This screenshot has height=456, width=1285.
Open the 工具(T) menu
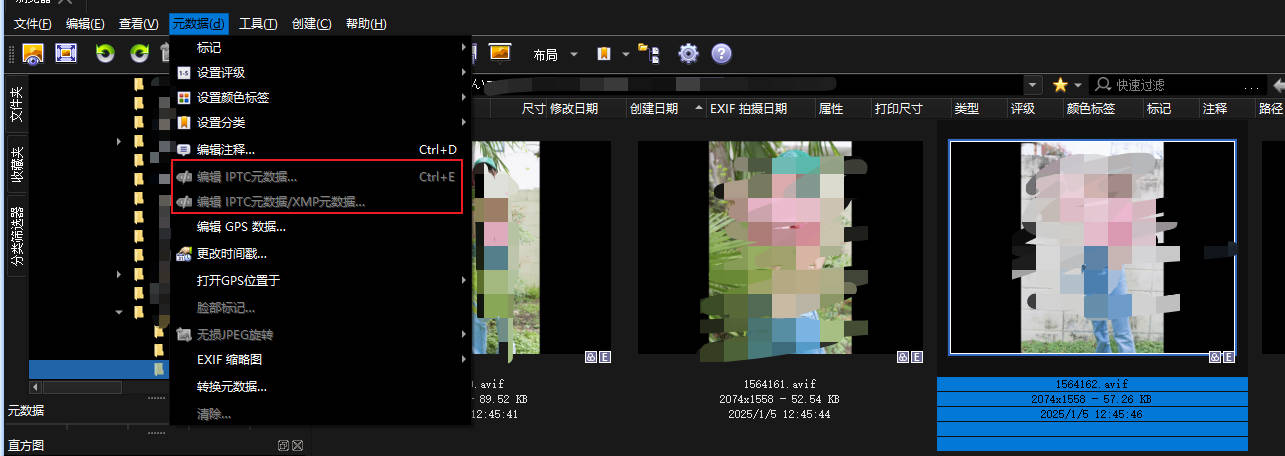point(258,23)
